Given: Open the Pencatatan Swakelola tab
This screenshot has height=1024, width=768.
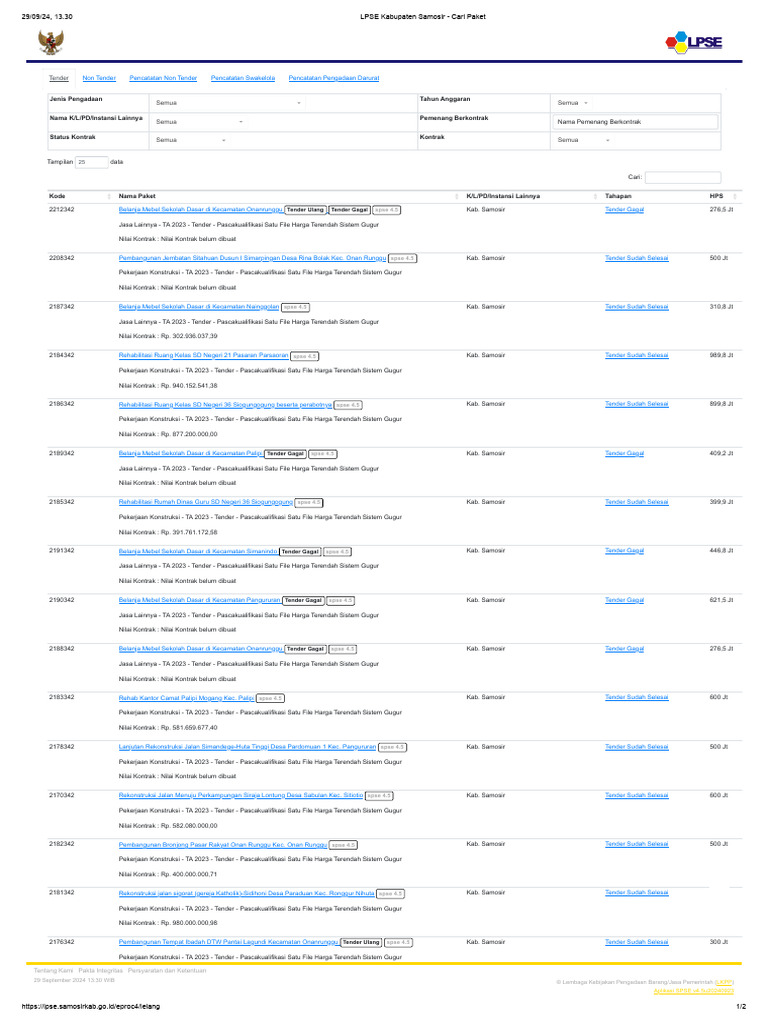Looking at the screenshot, I should click(243, 77).
